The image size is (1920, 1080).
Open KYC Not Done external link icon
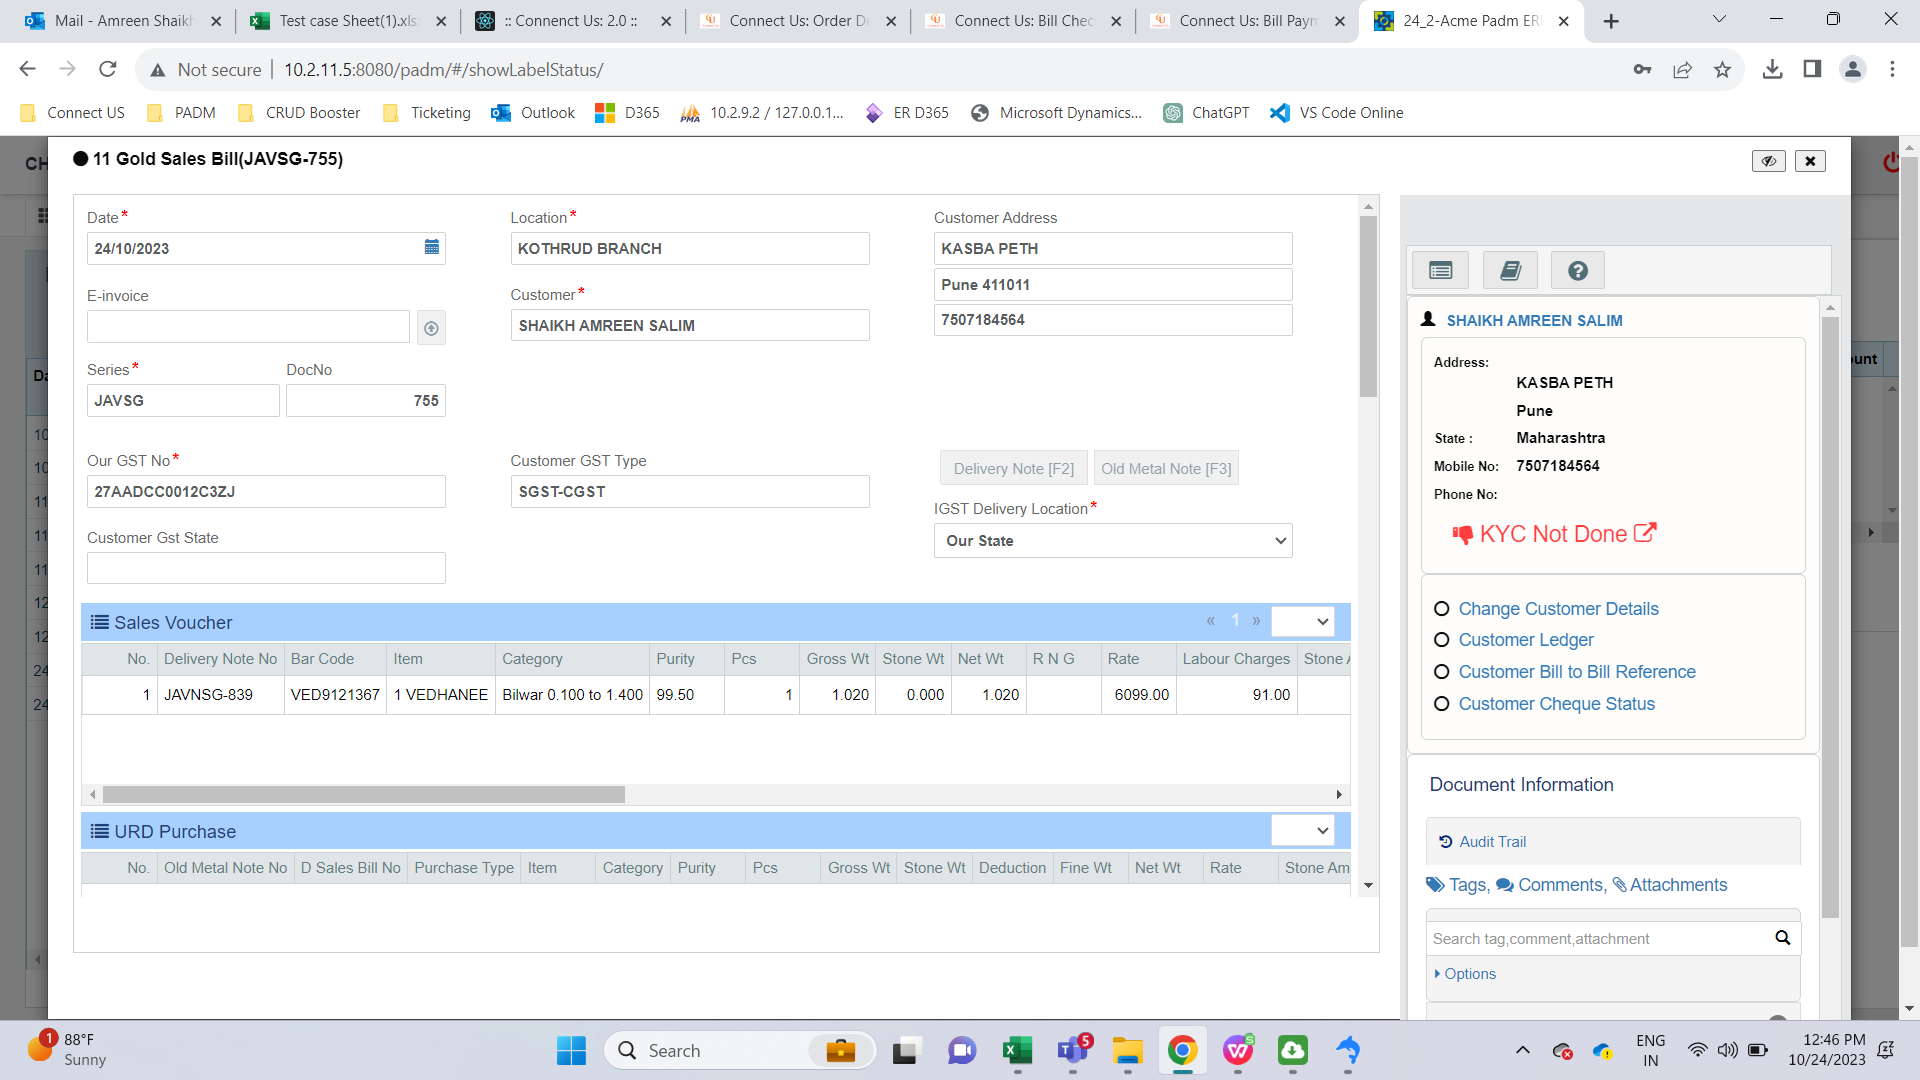1645,533
